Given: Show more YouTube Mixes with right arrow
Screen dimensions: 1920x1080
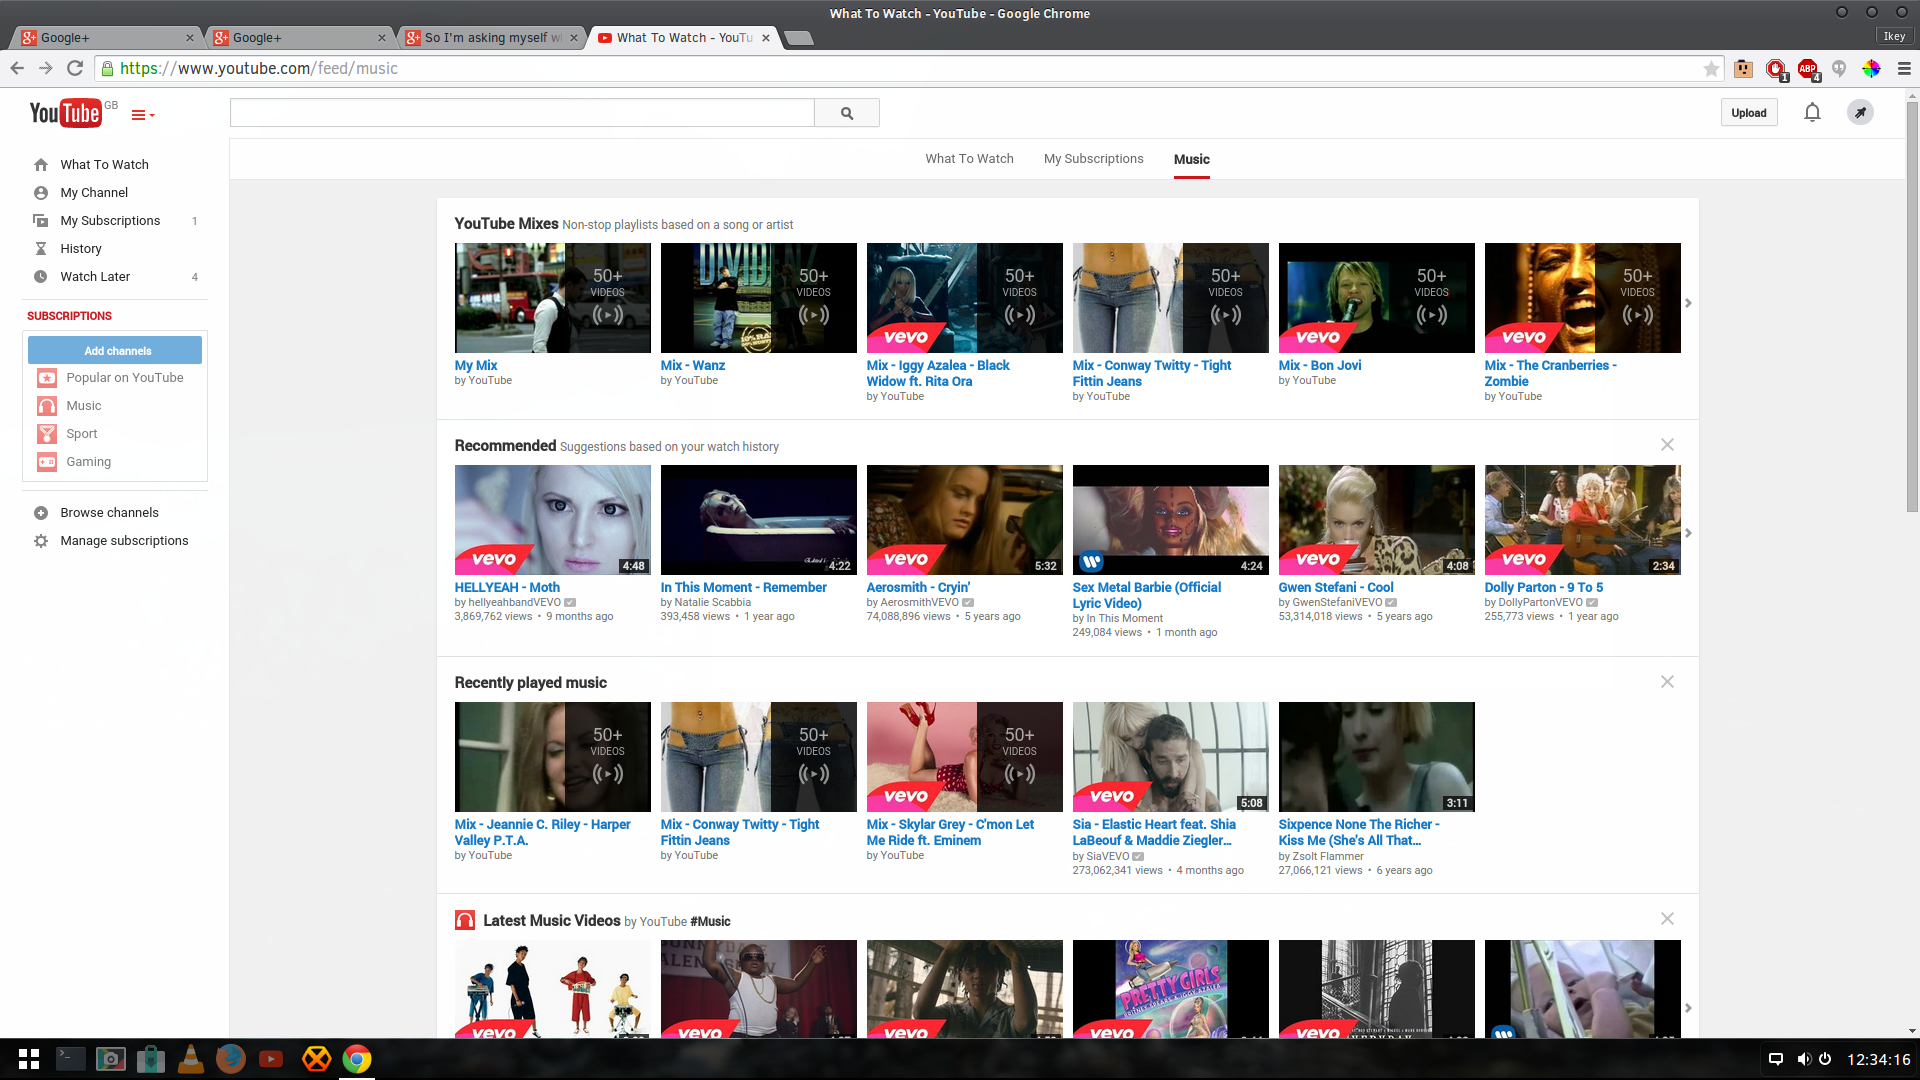Looking at the screenshot, I should coord(1688,303).
